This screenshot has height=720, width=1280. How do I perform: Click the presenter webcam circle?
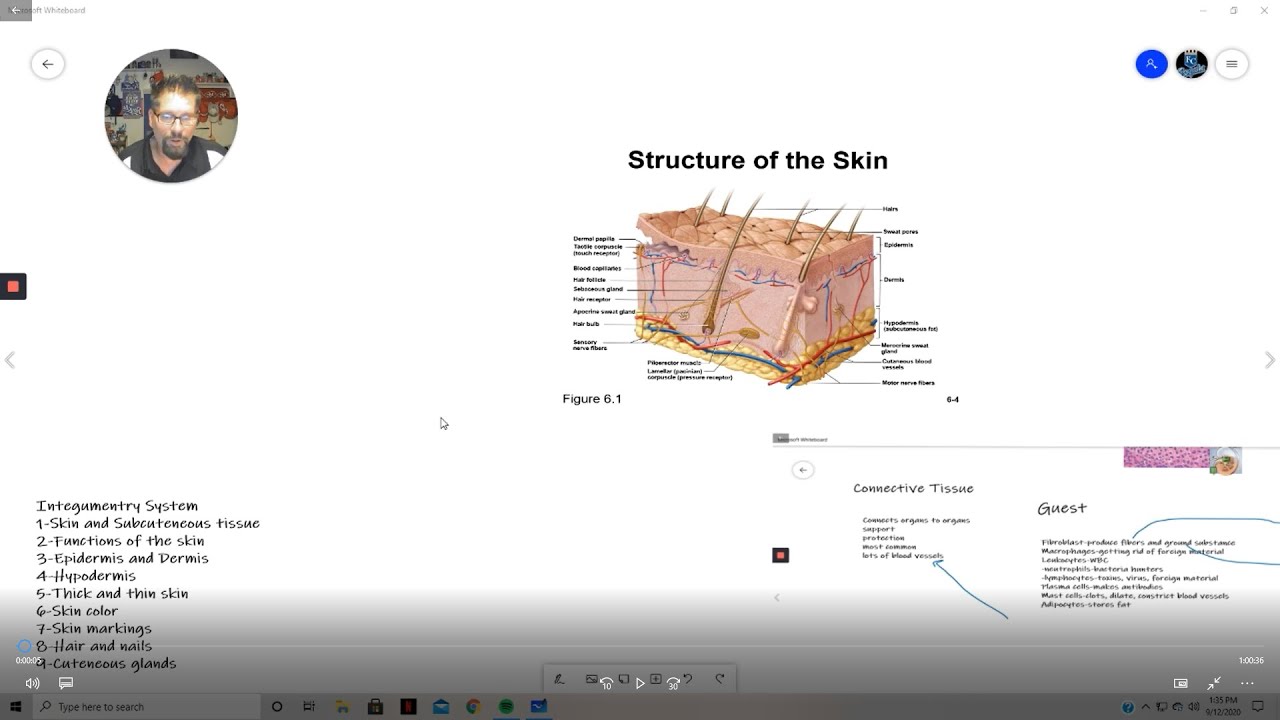click(171, 115)
